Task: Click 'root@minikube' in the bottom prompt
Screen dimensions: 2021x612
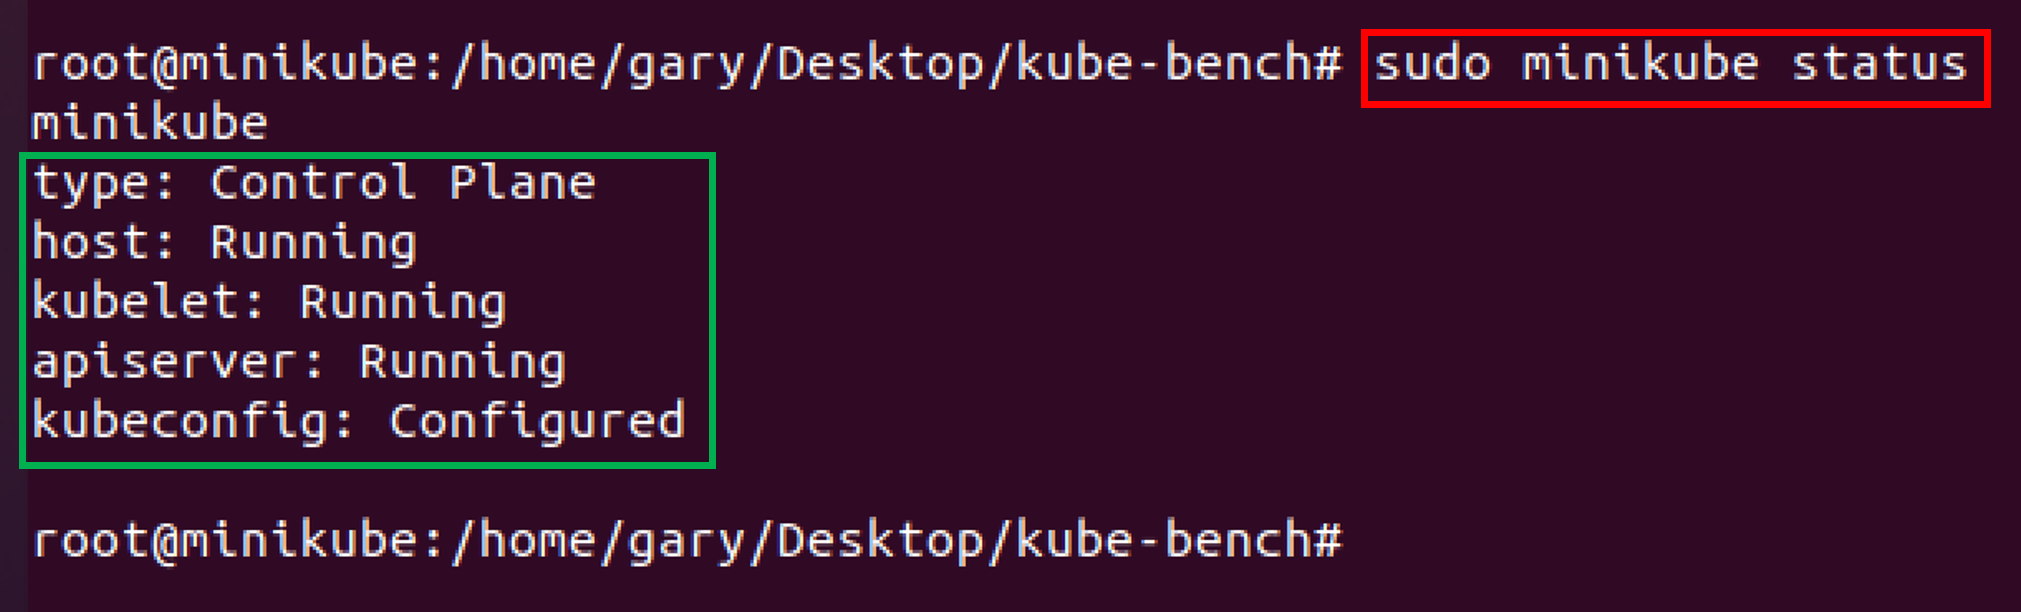Action: pyautogui.click(x=225, y=541)
